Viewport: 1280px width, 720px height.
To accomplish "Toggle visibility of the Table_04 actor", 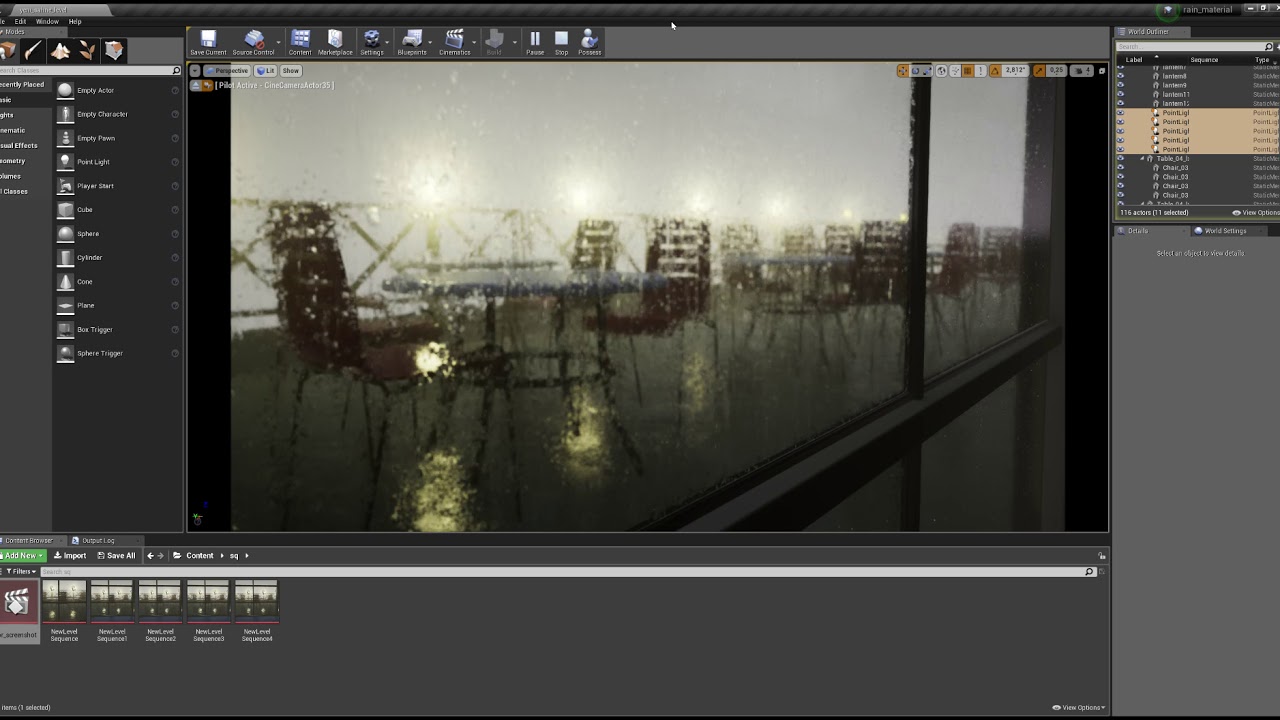I will click(1120, 158).
